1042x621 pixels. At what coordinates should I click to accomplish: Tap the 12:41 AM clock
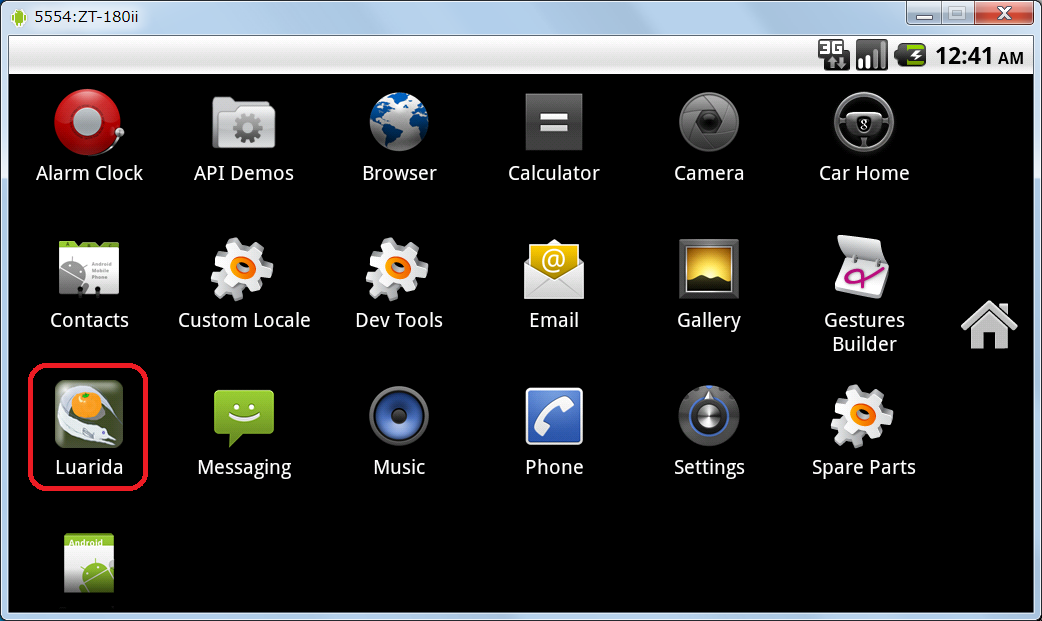[980, 56]
